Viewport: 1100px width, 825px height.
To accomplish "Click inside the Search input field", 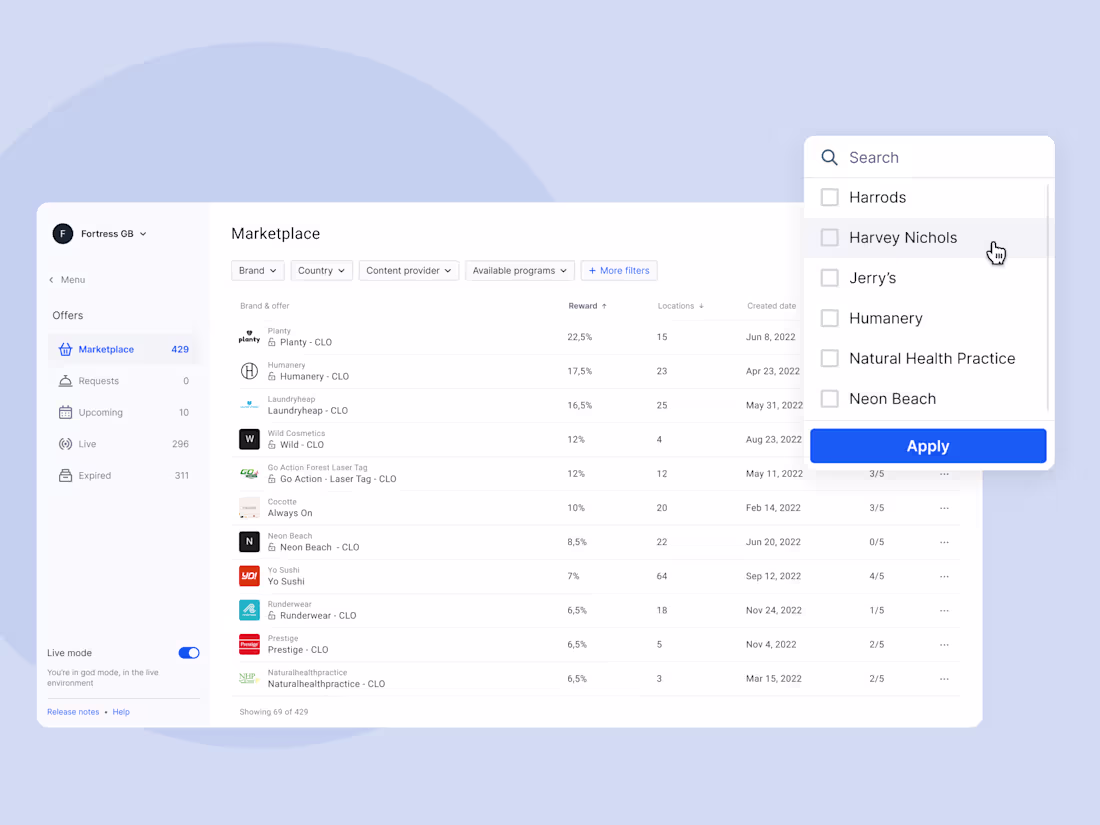I will click(900, 157).
